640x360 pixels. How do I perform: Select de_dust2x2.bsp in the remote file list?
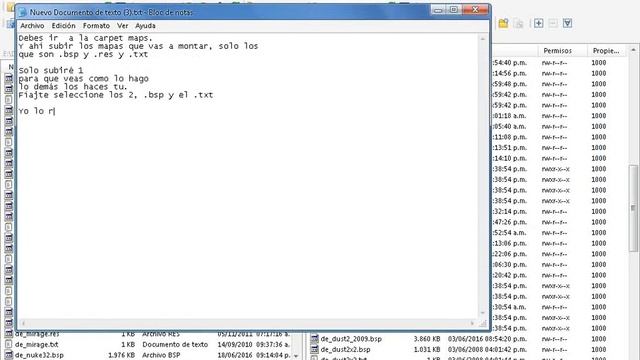point(345,349)
